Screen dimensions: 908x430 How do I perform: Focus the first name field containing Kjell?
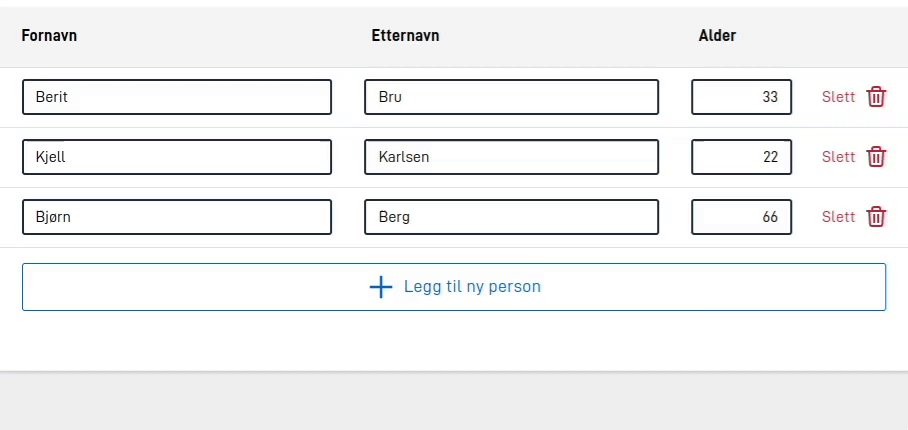click(x=176, y=157)
